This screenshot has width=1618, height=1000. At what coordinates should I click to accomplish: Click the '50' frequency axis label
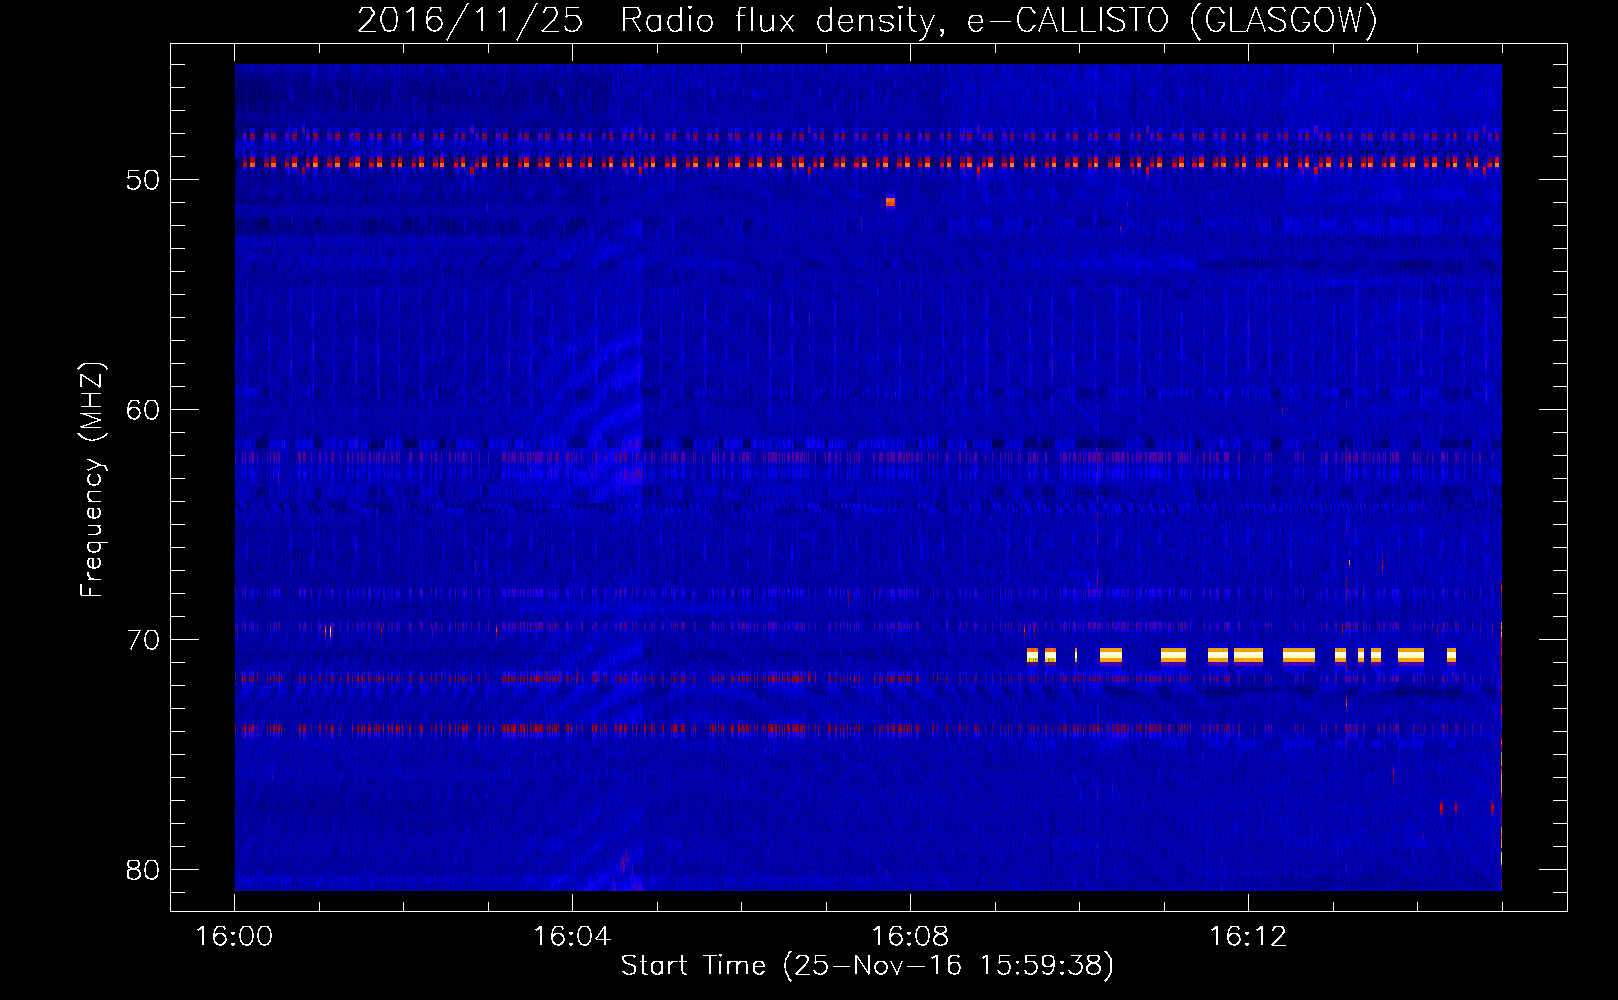143,180
